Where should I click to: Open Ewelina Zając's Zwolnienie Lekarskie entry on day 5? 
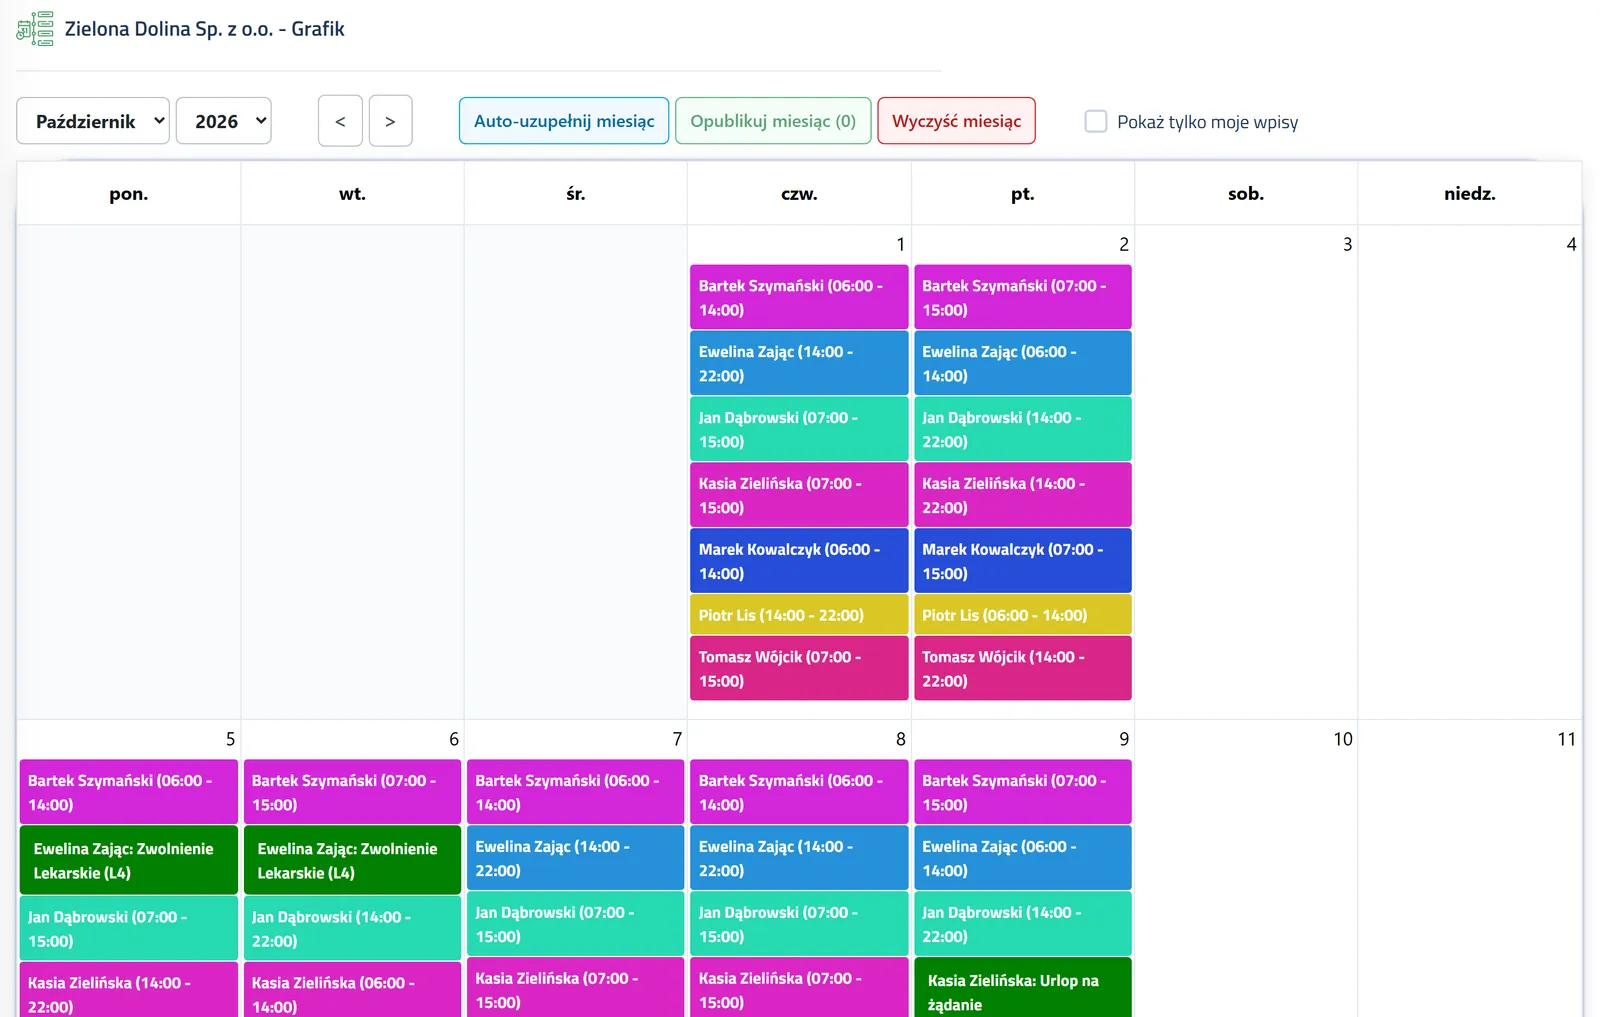click(129, 860)
